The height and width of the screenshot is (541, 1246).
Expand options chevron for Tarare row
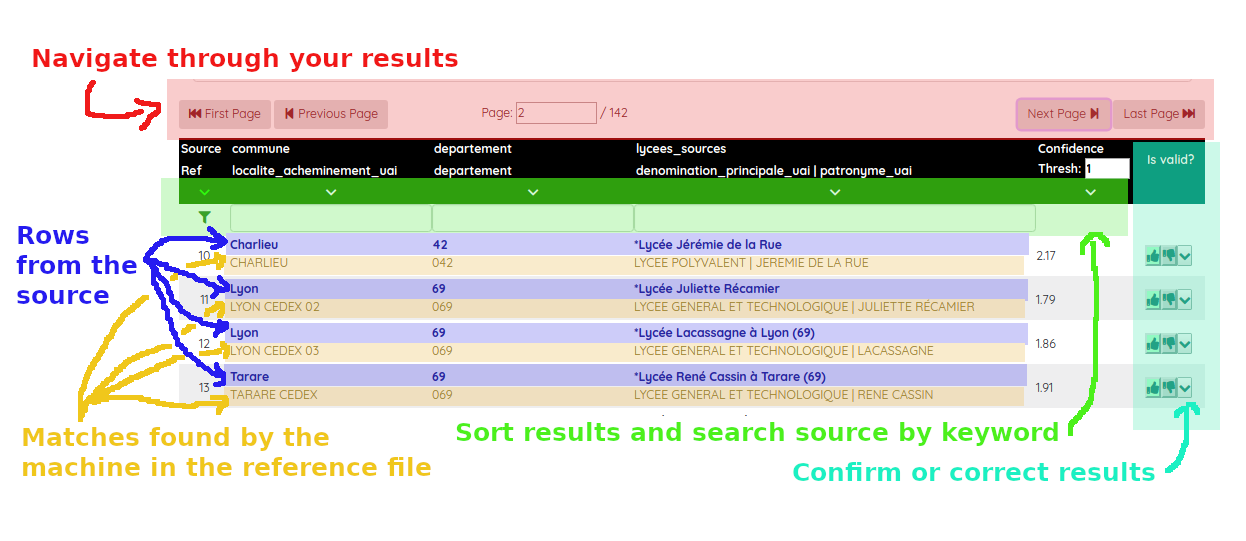tap(1185, 387)
